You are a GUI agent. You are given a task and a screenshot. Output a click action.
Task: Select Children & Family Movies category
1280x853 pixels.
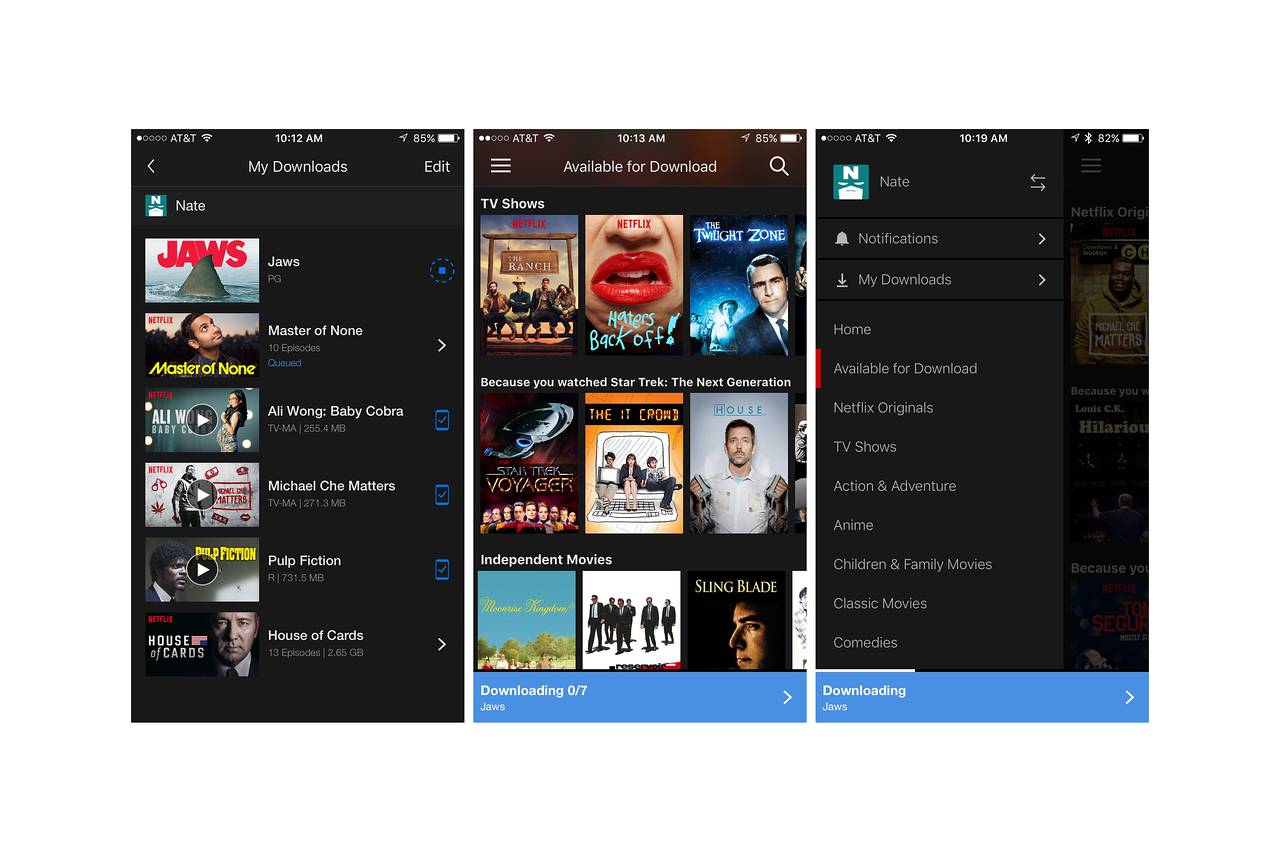(913, 564)
